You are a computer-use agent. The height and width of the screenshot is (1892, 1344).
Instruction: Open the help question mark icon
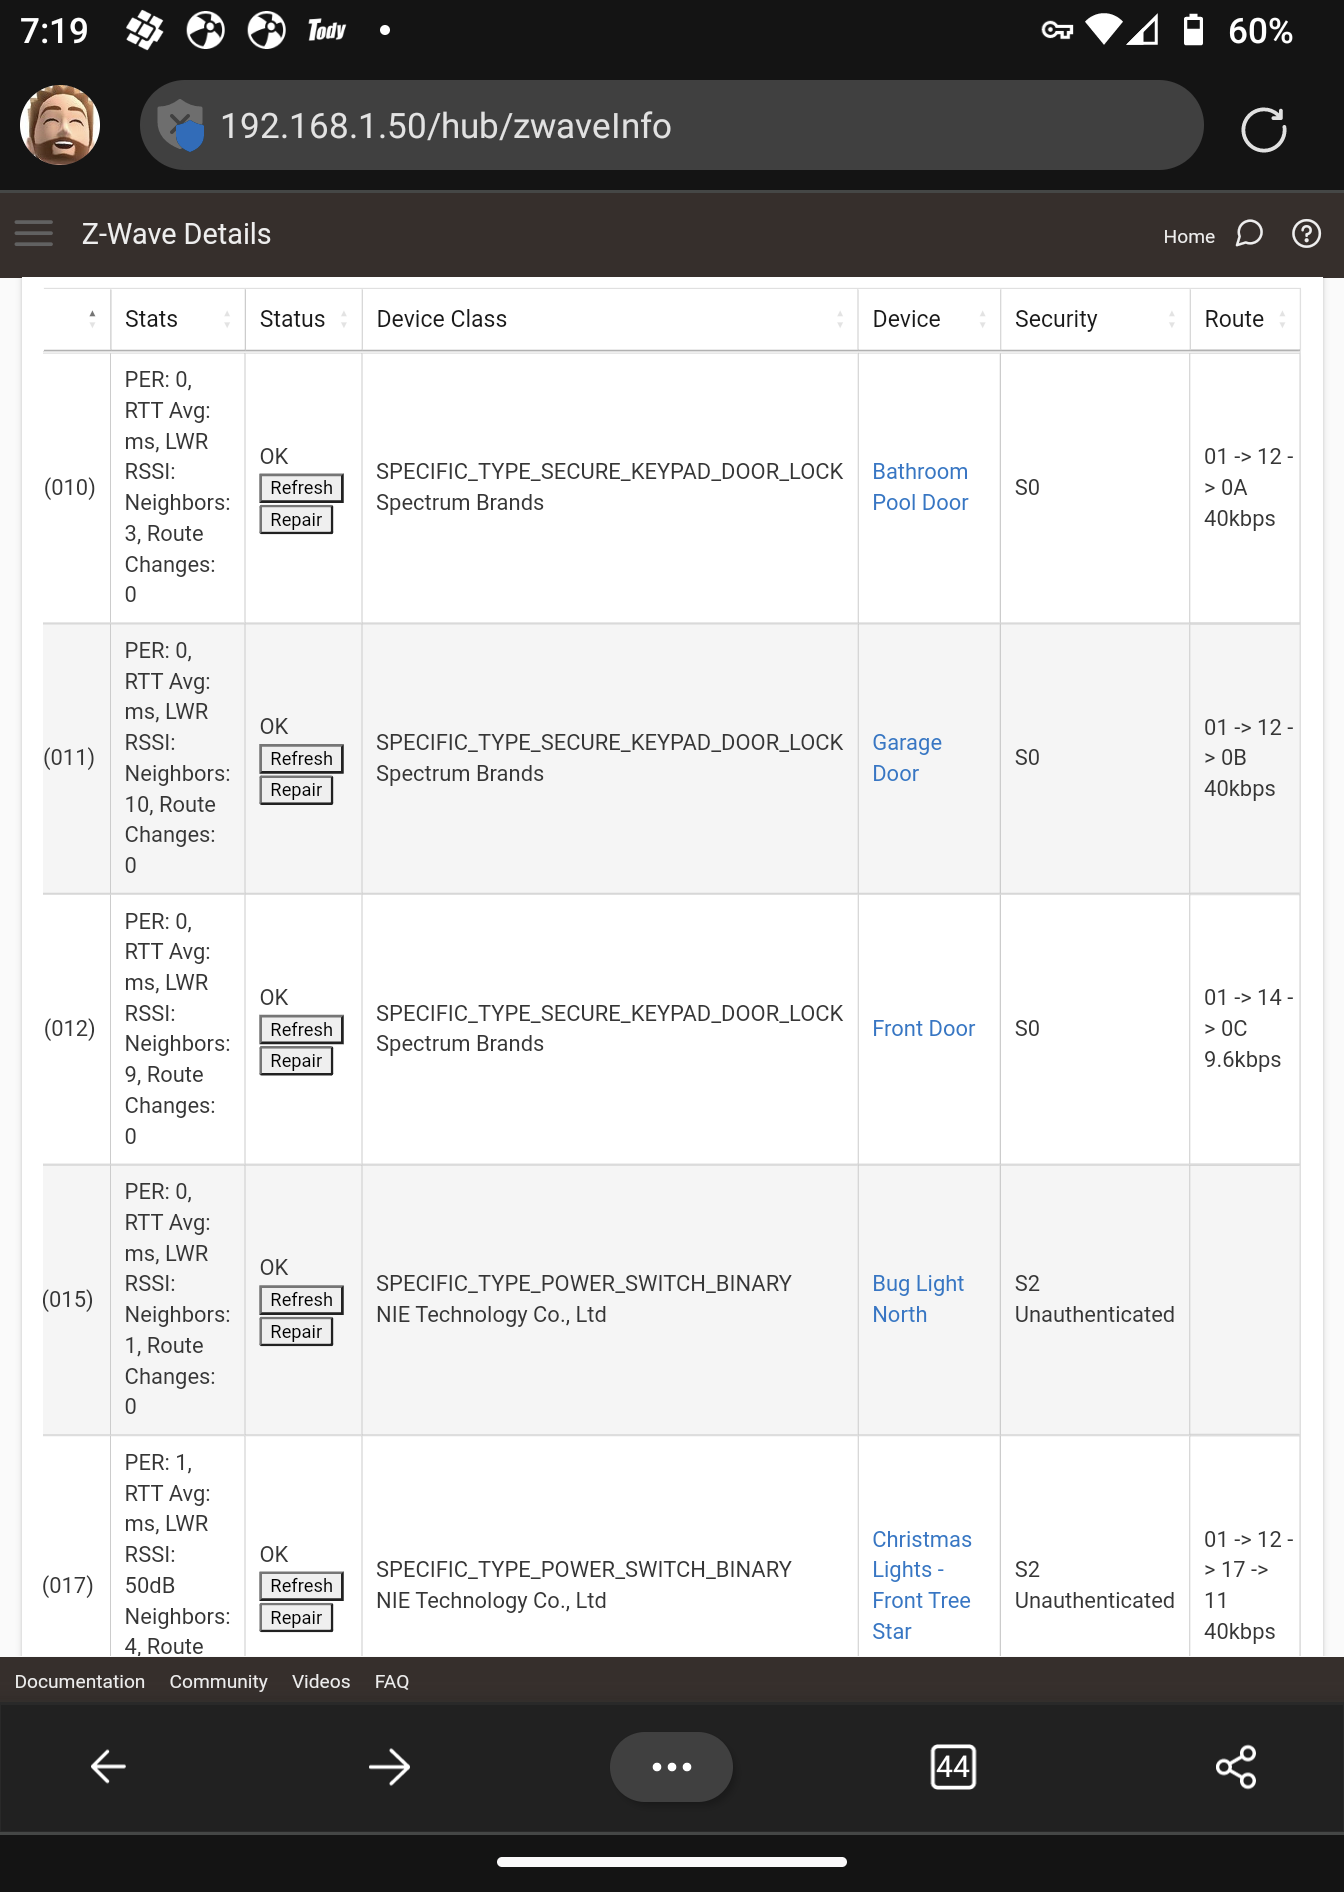pyautogui.click(x=1306, y=234)
